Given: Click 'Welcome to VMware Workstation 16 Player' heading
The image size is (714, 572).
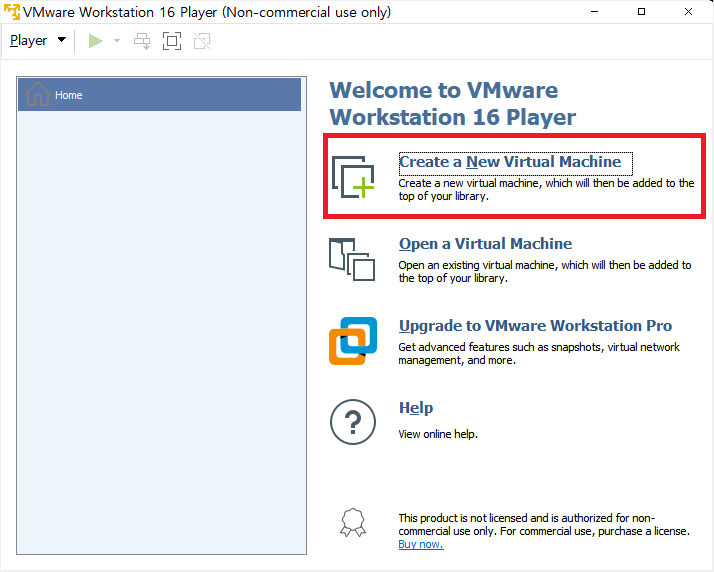Looking at the screenshot, I should (x=453, y=104).
